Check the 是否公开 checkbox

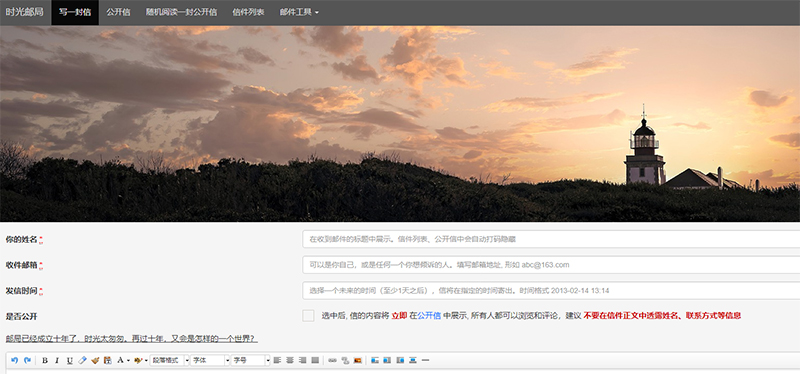pyautogui.click(x=308, y=316)
